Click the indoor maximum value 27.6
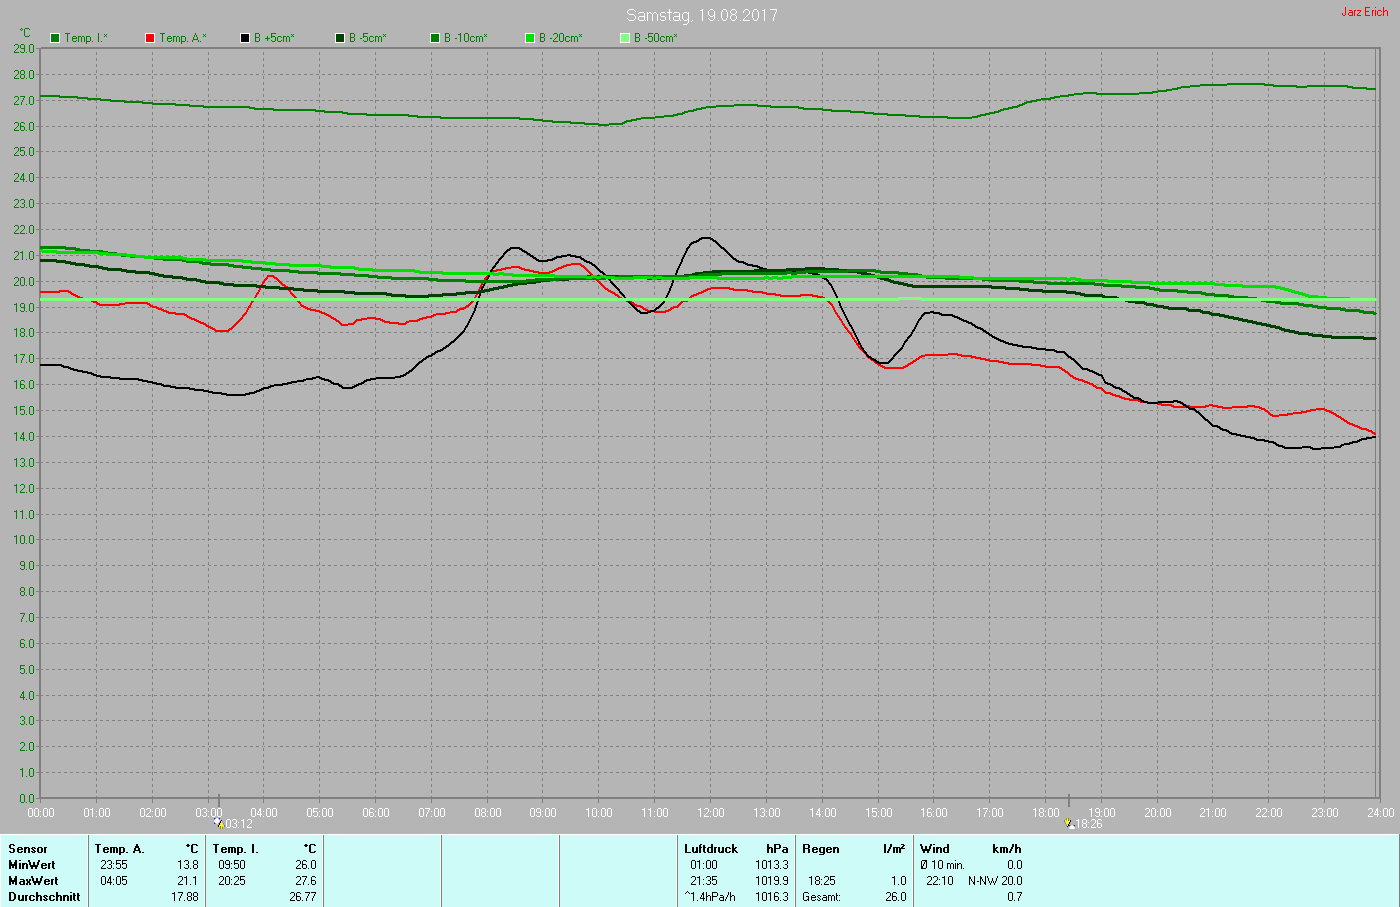The image size is (1400, 907). (x=306, y=881)
